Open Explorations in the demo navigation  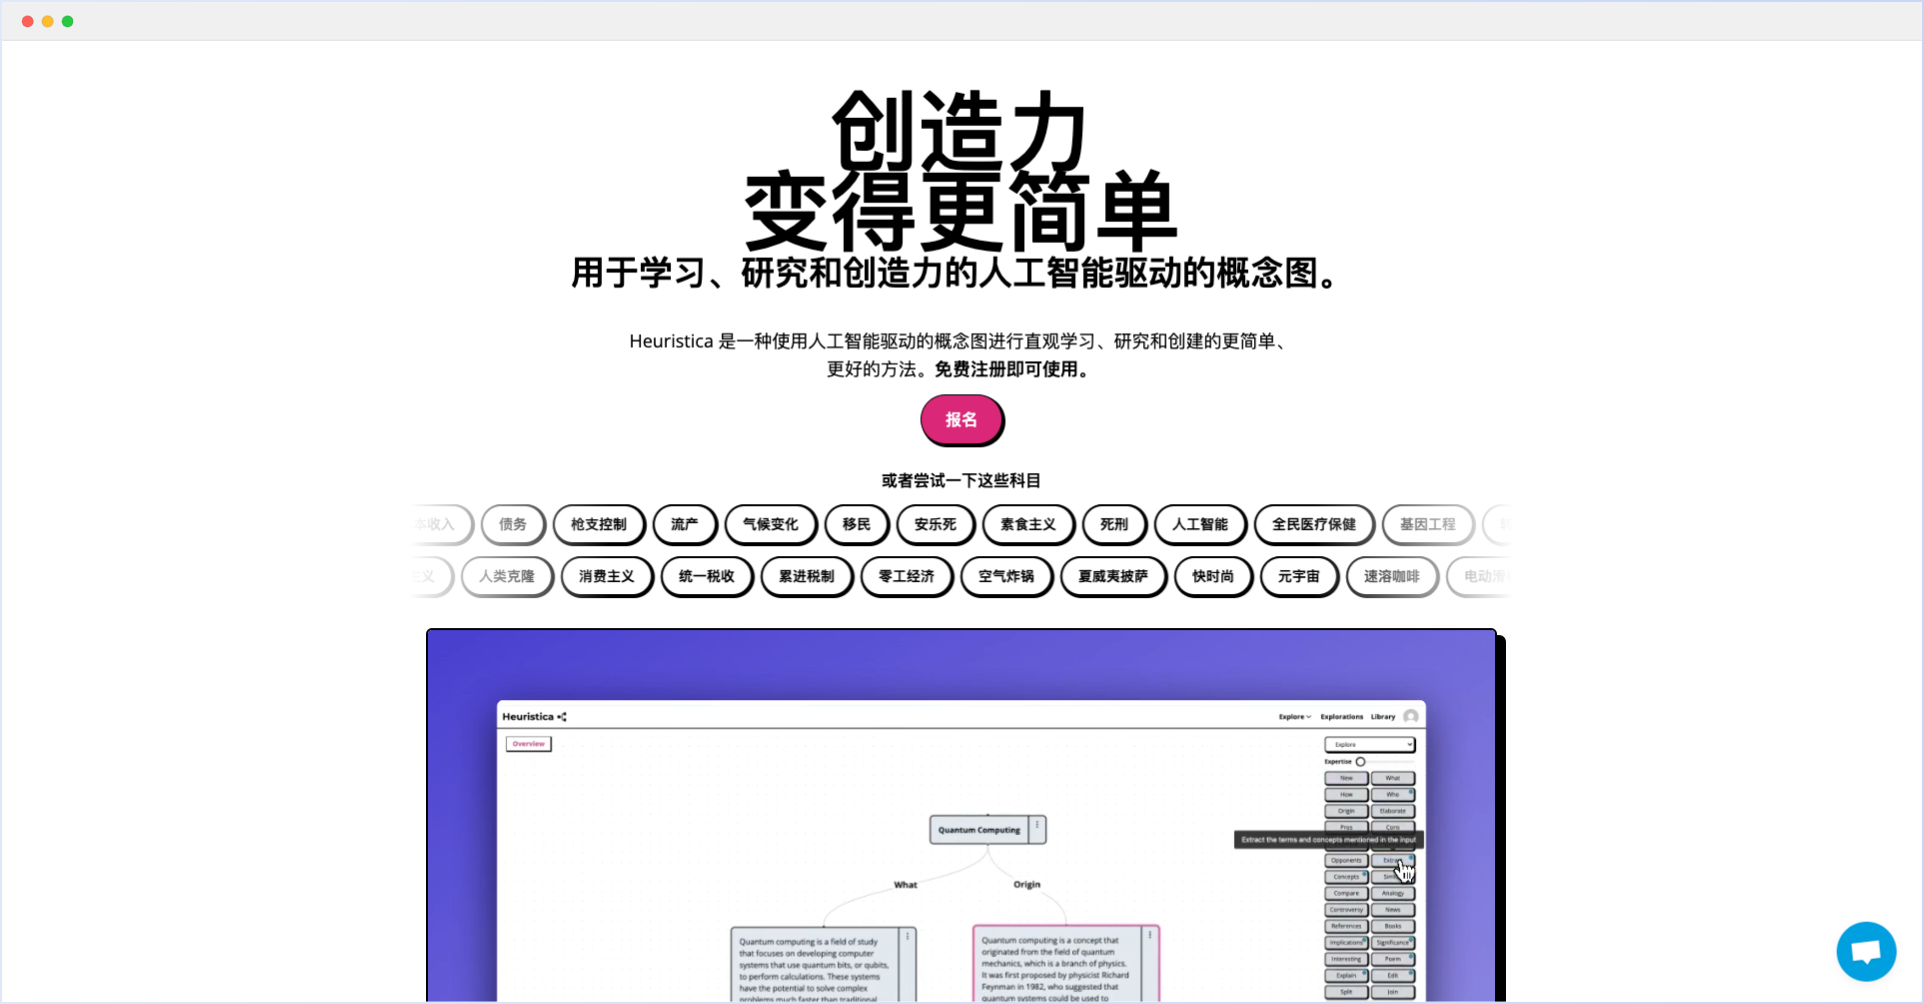point(1341,717)
